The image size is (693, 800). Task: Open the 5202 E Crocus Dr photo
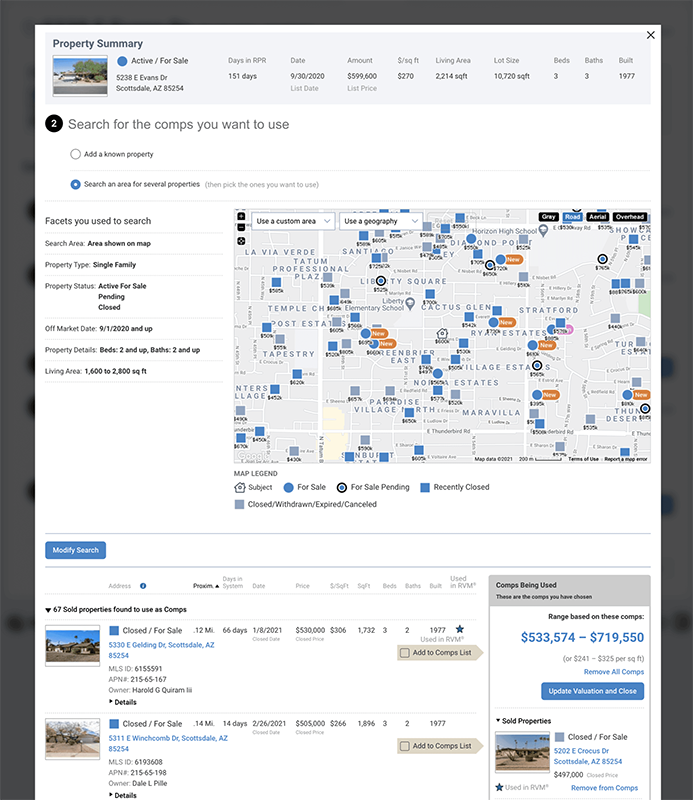[522, 754]
